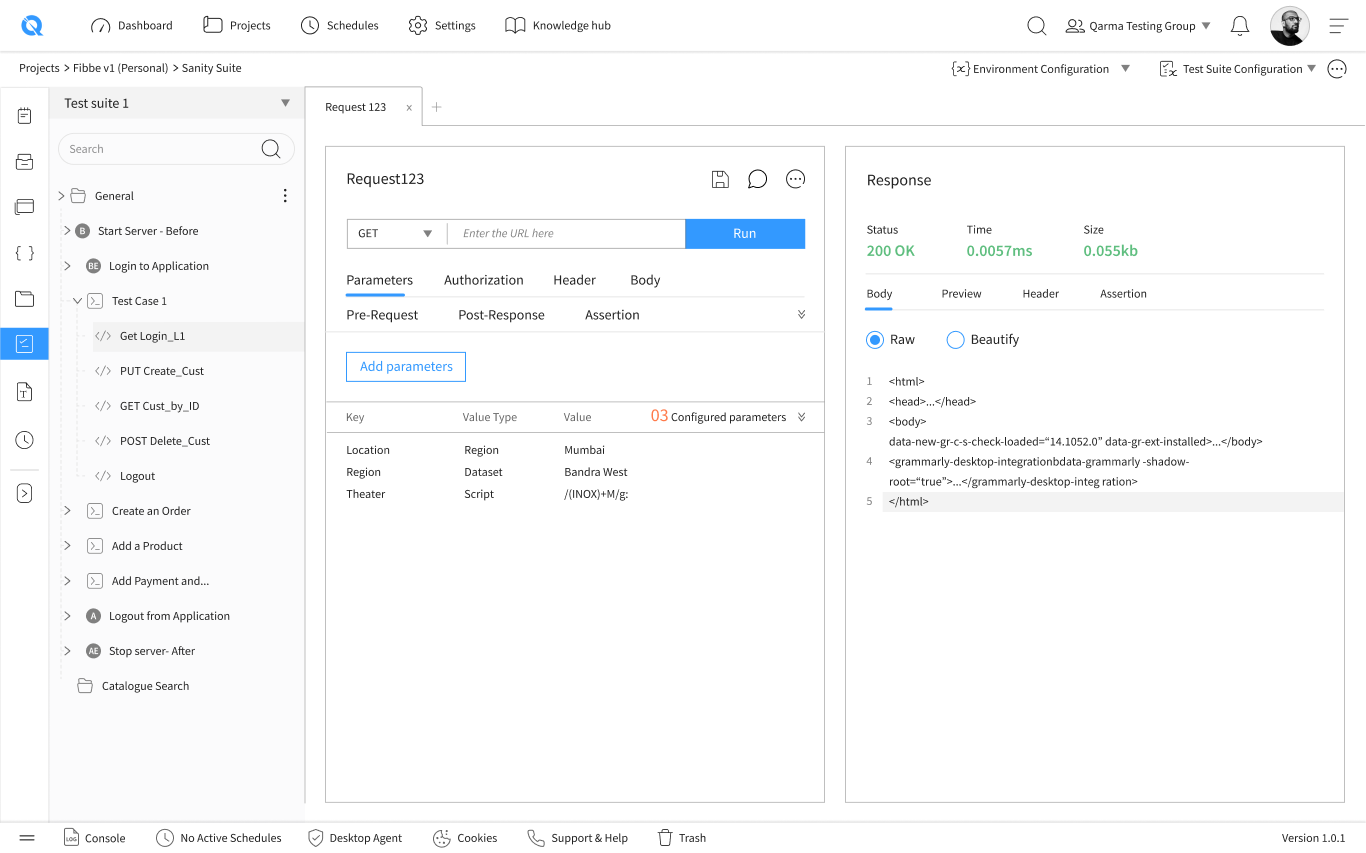The image size is (1366, 853).
Task: Click the search icon in test suite search
Action: click(271, 149)
